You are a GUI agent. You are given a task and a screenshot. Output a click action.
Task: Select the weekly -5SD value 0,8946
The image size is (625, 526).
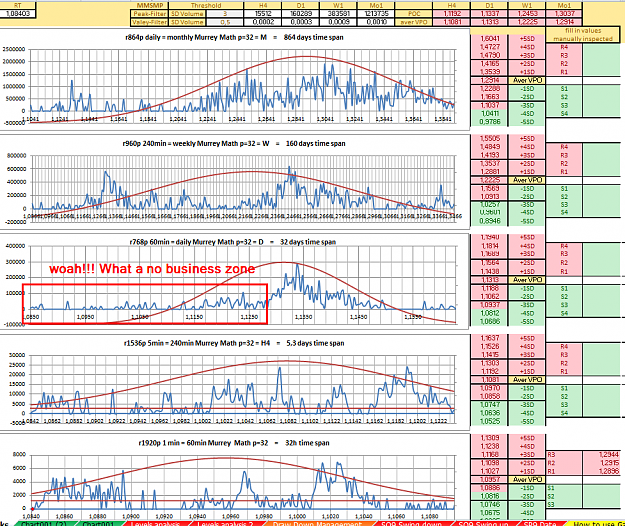tap(489, 221)
